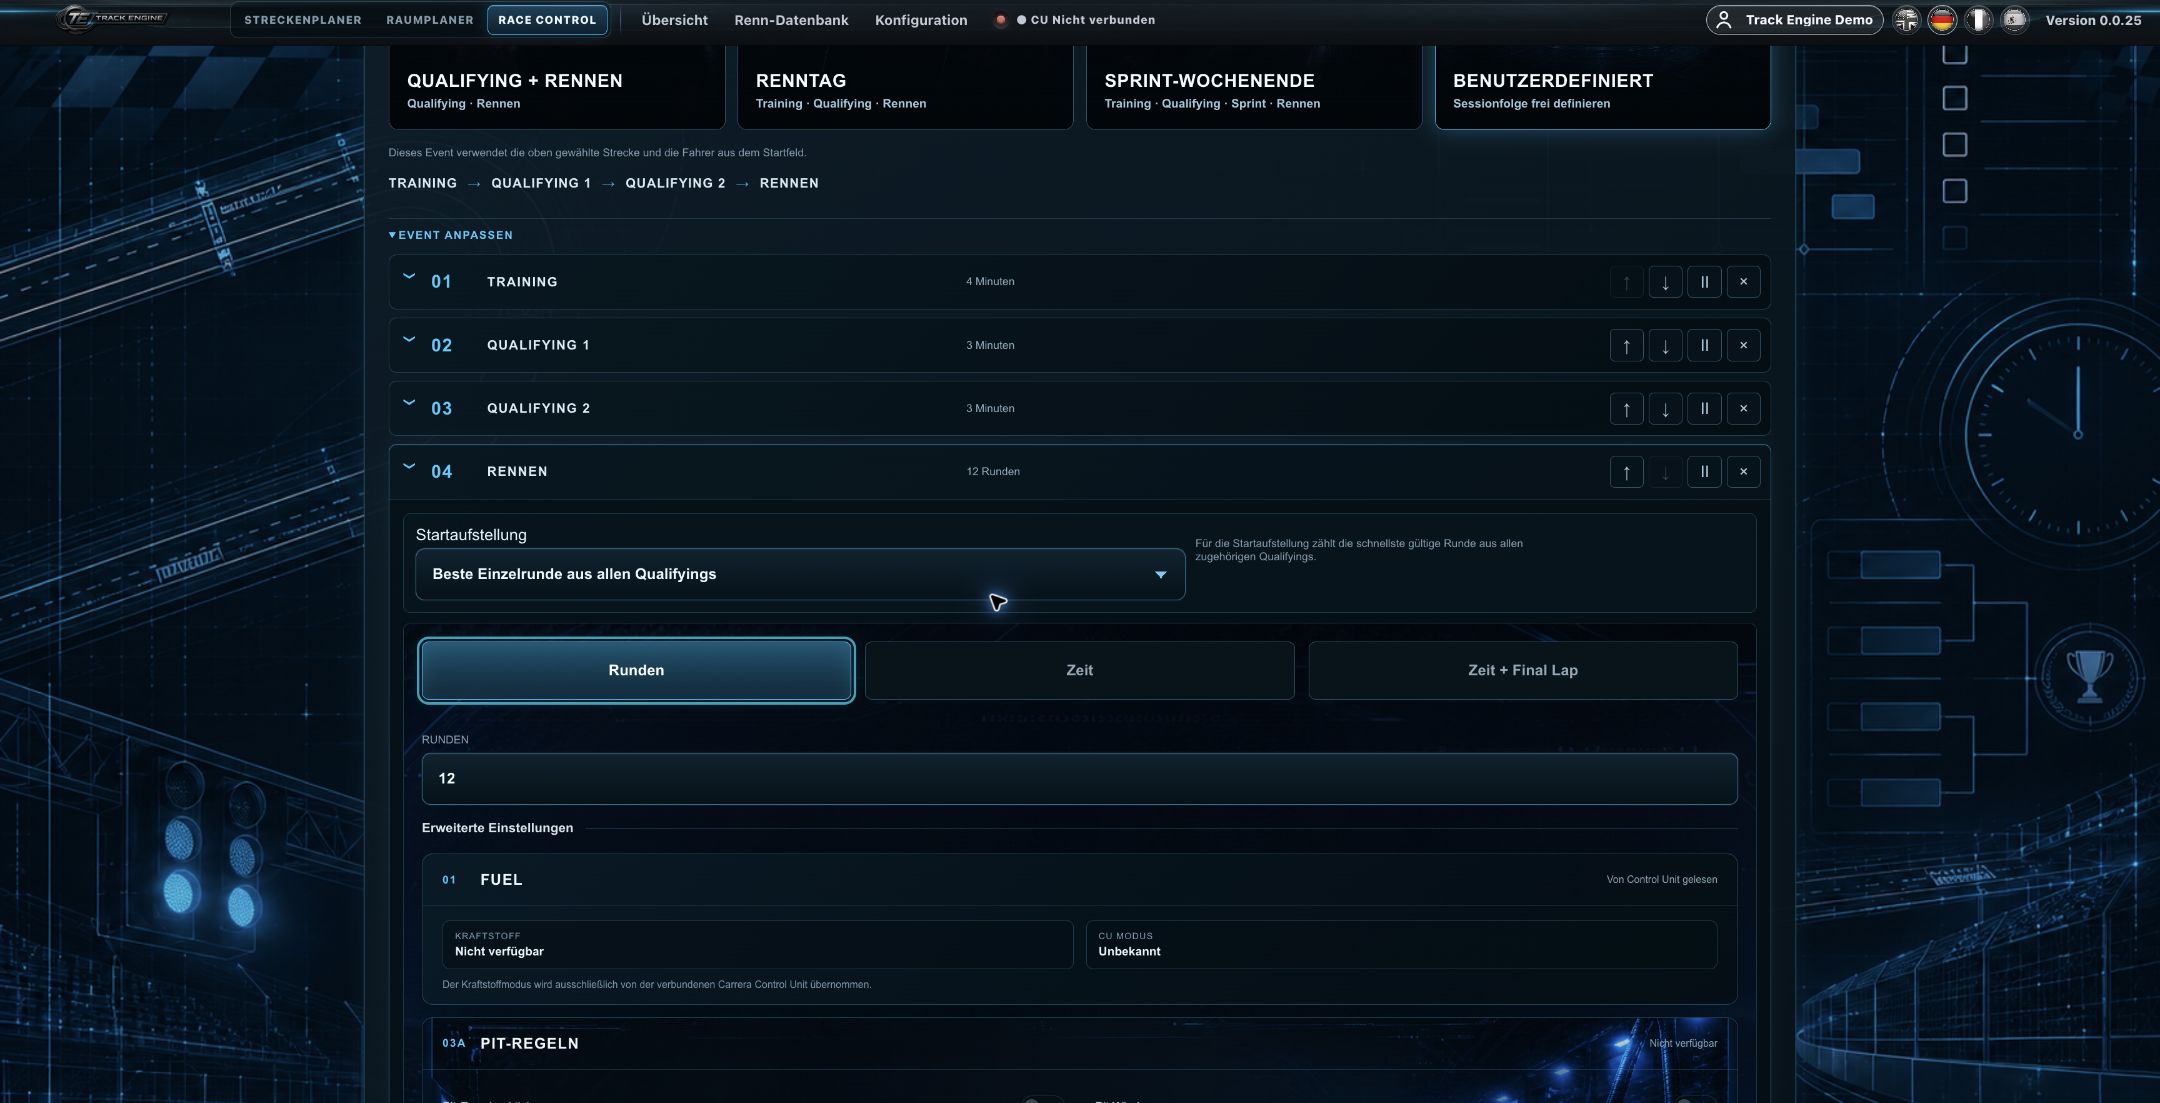This screenshot has width=2160, height=1103.
Task: Collapse the Event anpassen section
Action: coord(451,235)
